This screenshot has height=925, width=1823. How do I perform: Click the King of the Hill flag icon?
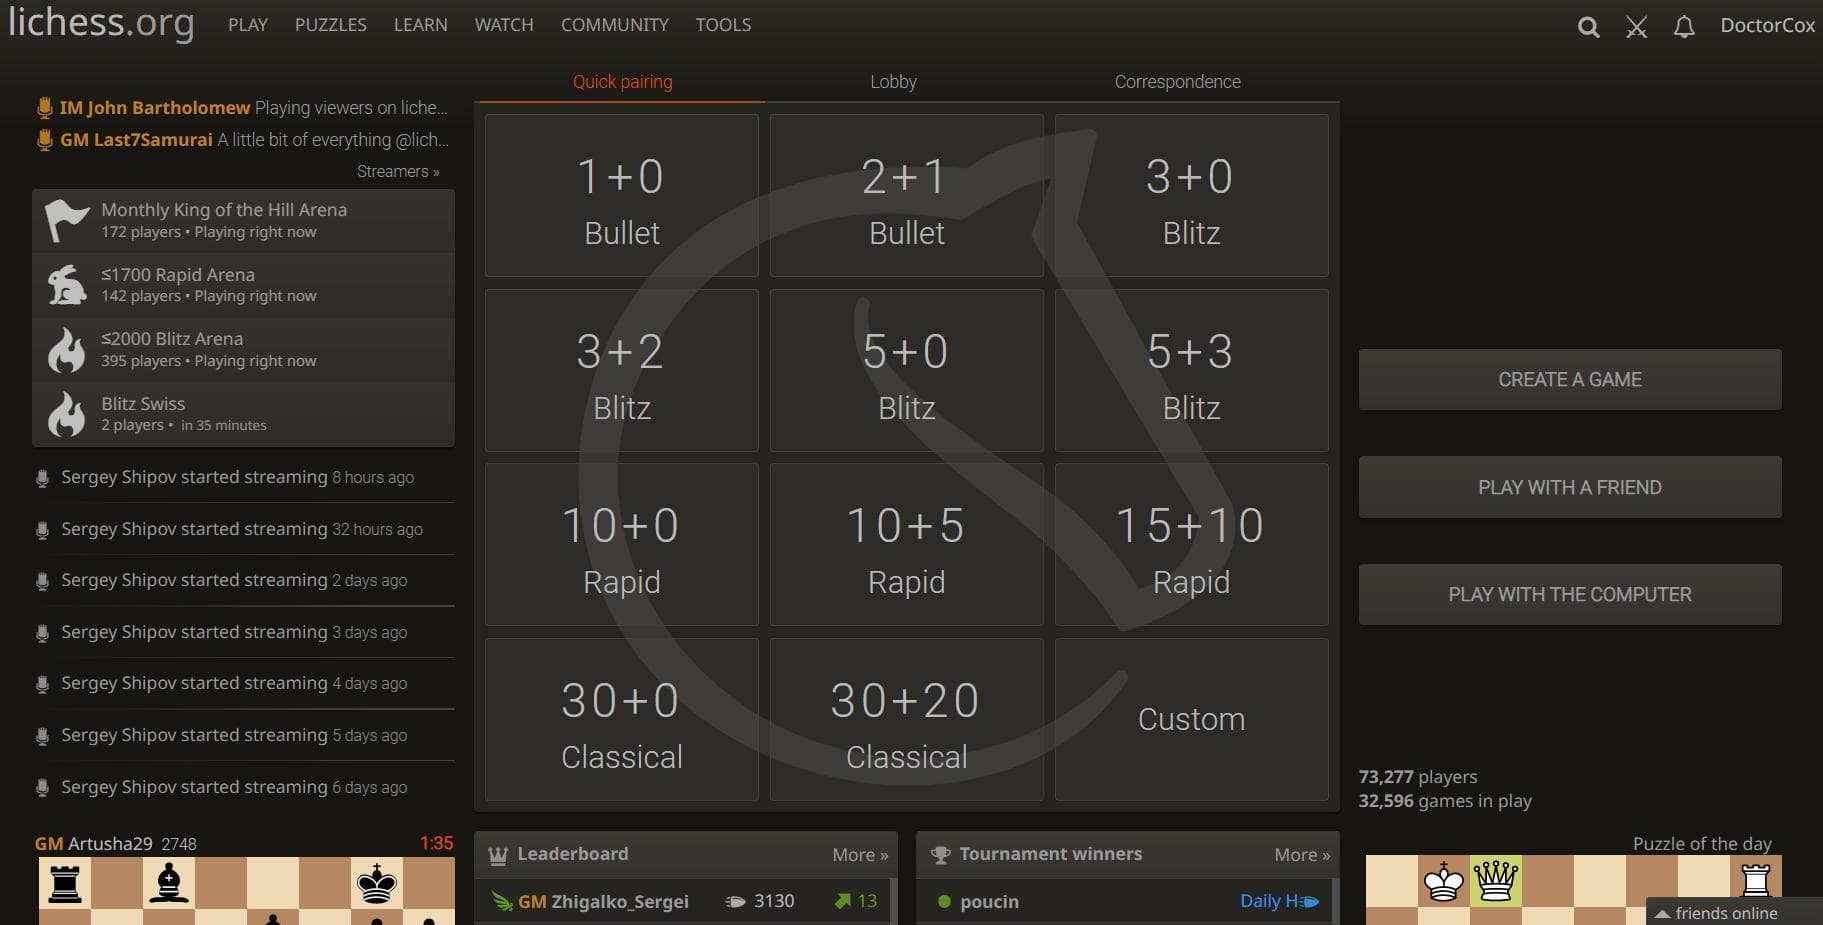click(x=67, y=221)
